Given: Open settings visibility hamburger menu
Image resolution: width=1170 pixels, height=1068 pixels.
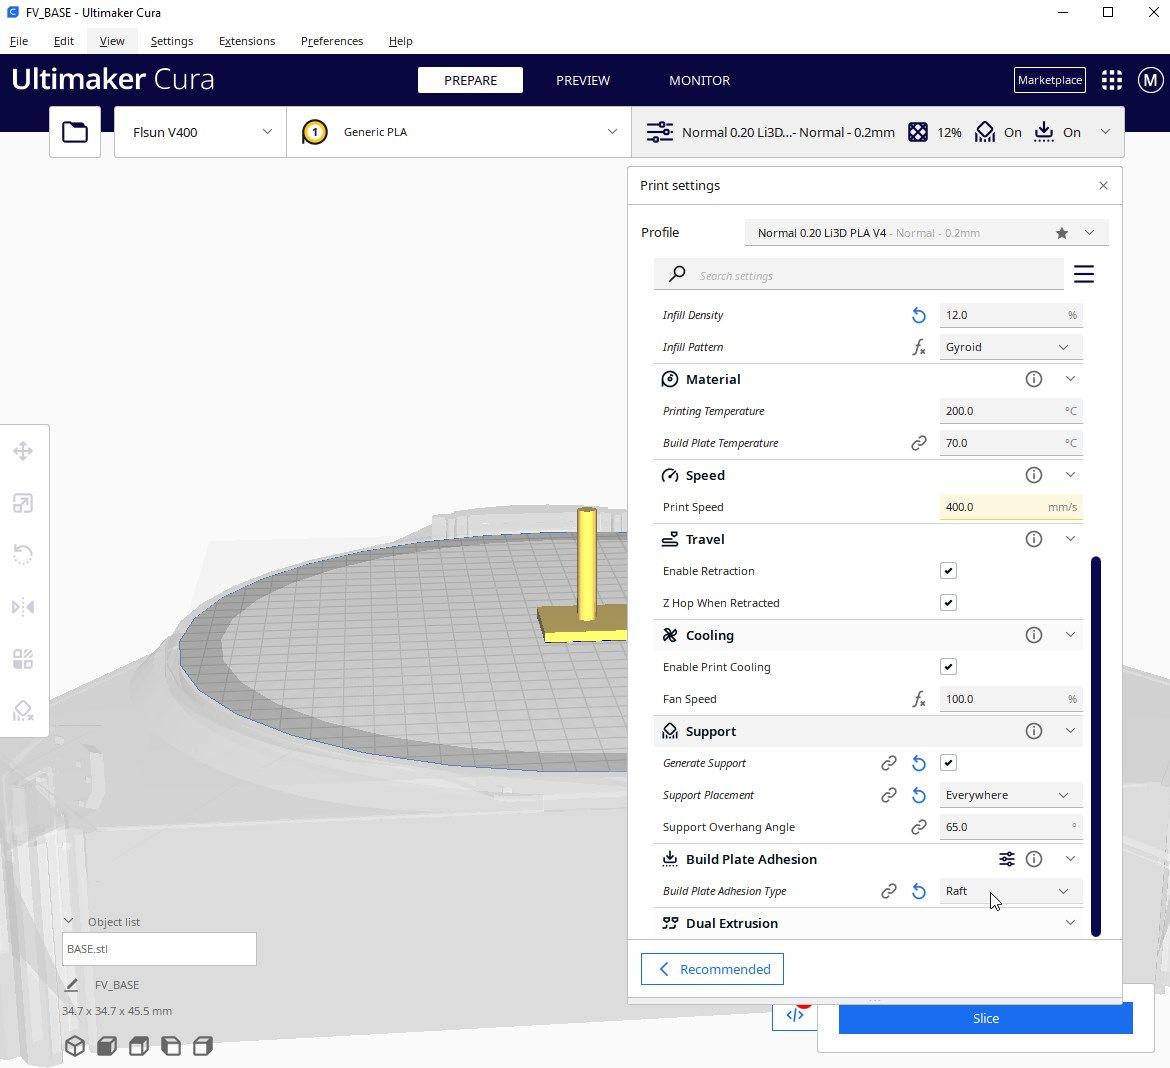Looking at the screenshot, I should (1083, 274).
